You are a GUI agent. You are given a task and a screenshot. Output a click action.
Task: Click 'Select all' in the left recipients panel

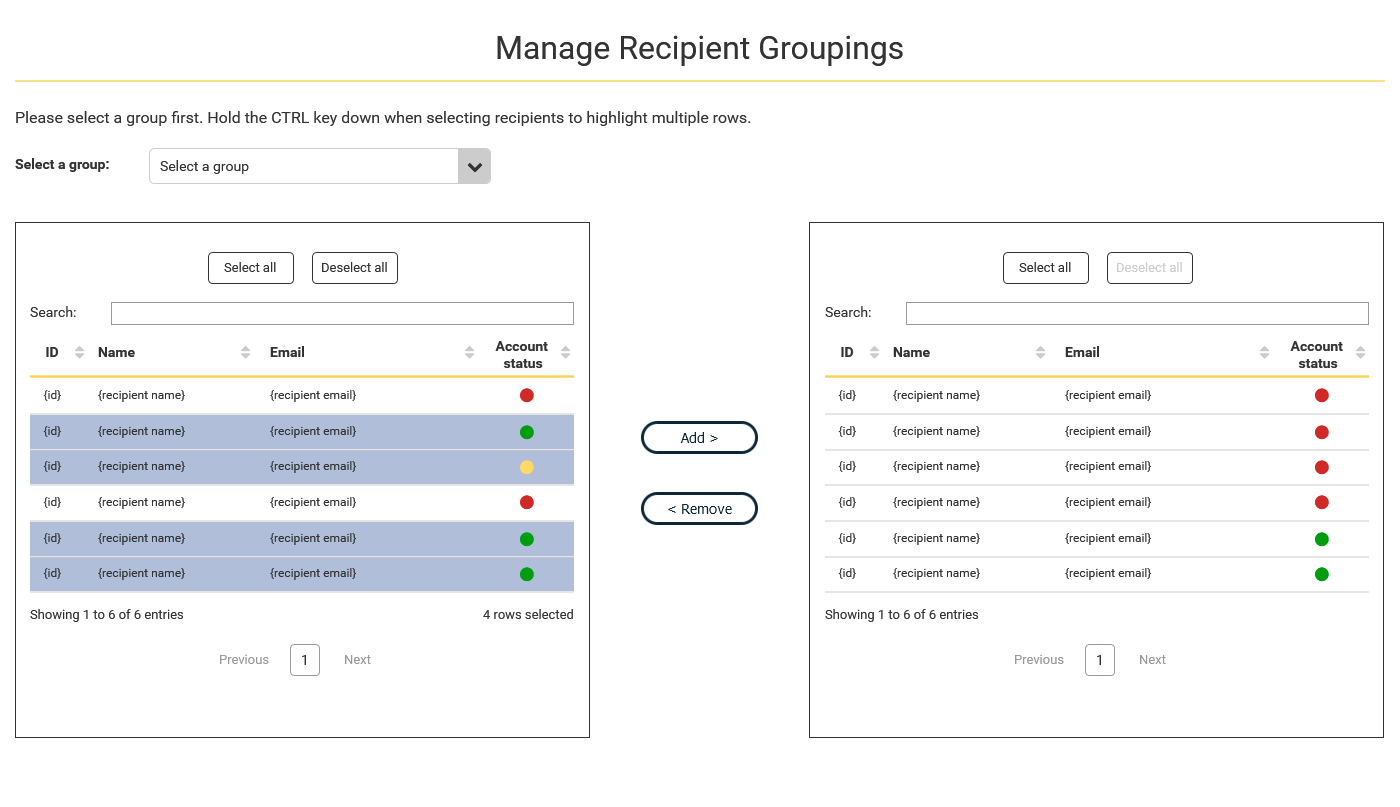pyautogui.click(x=250, y=268)
